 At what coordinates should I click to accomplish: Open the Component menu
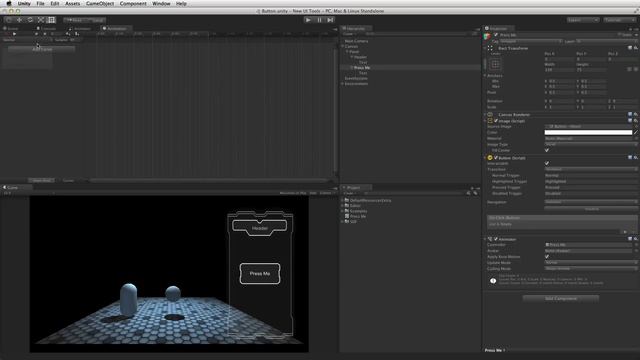[x=133, y=4]
